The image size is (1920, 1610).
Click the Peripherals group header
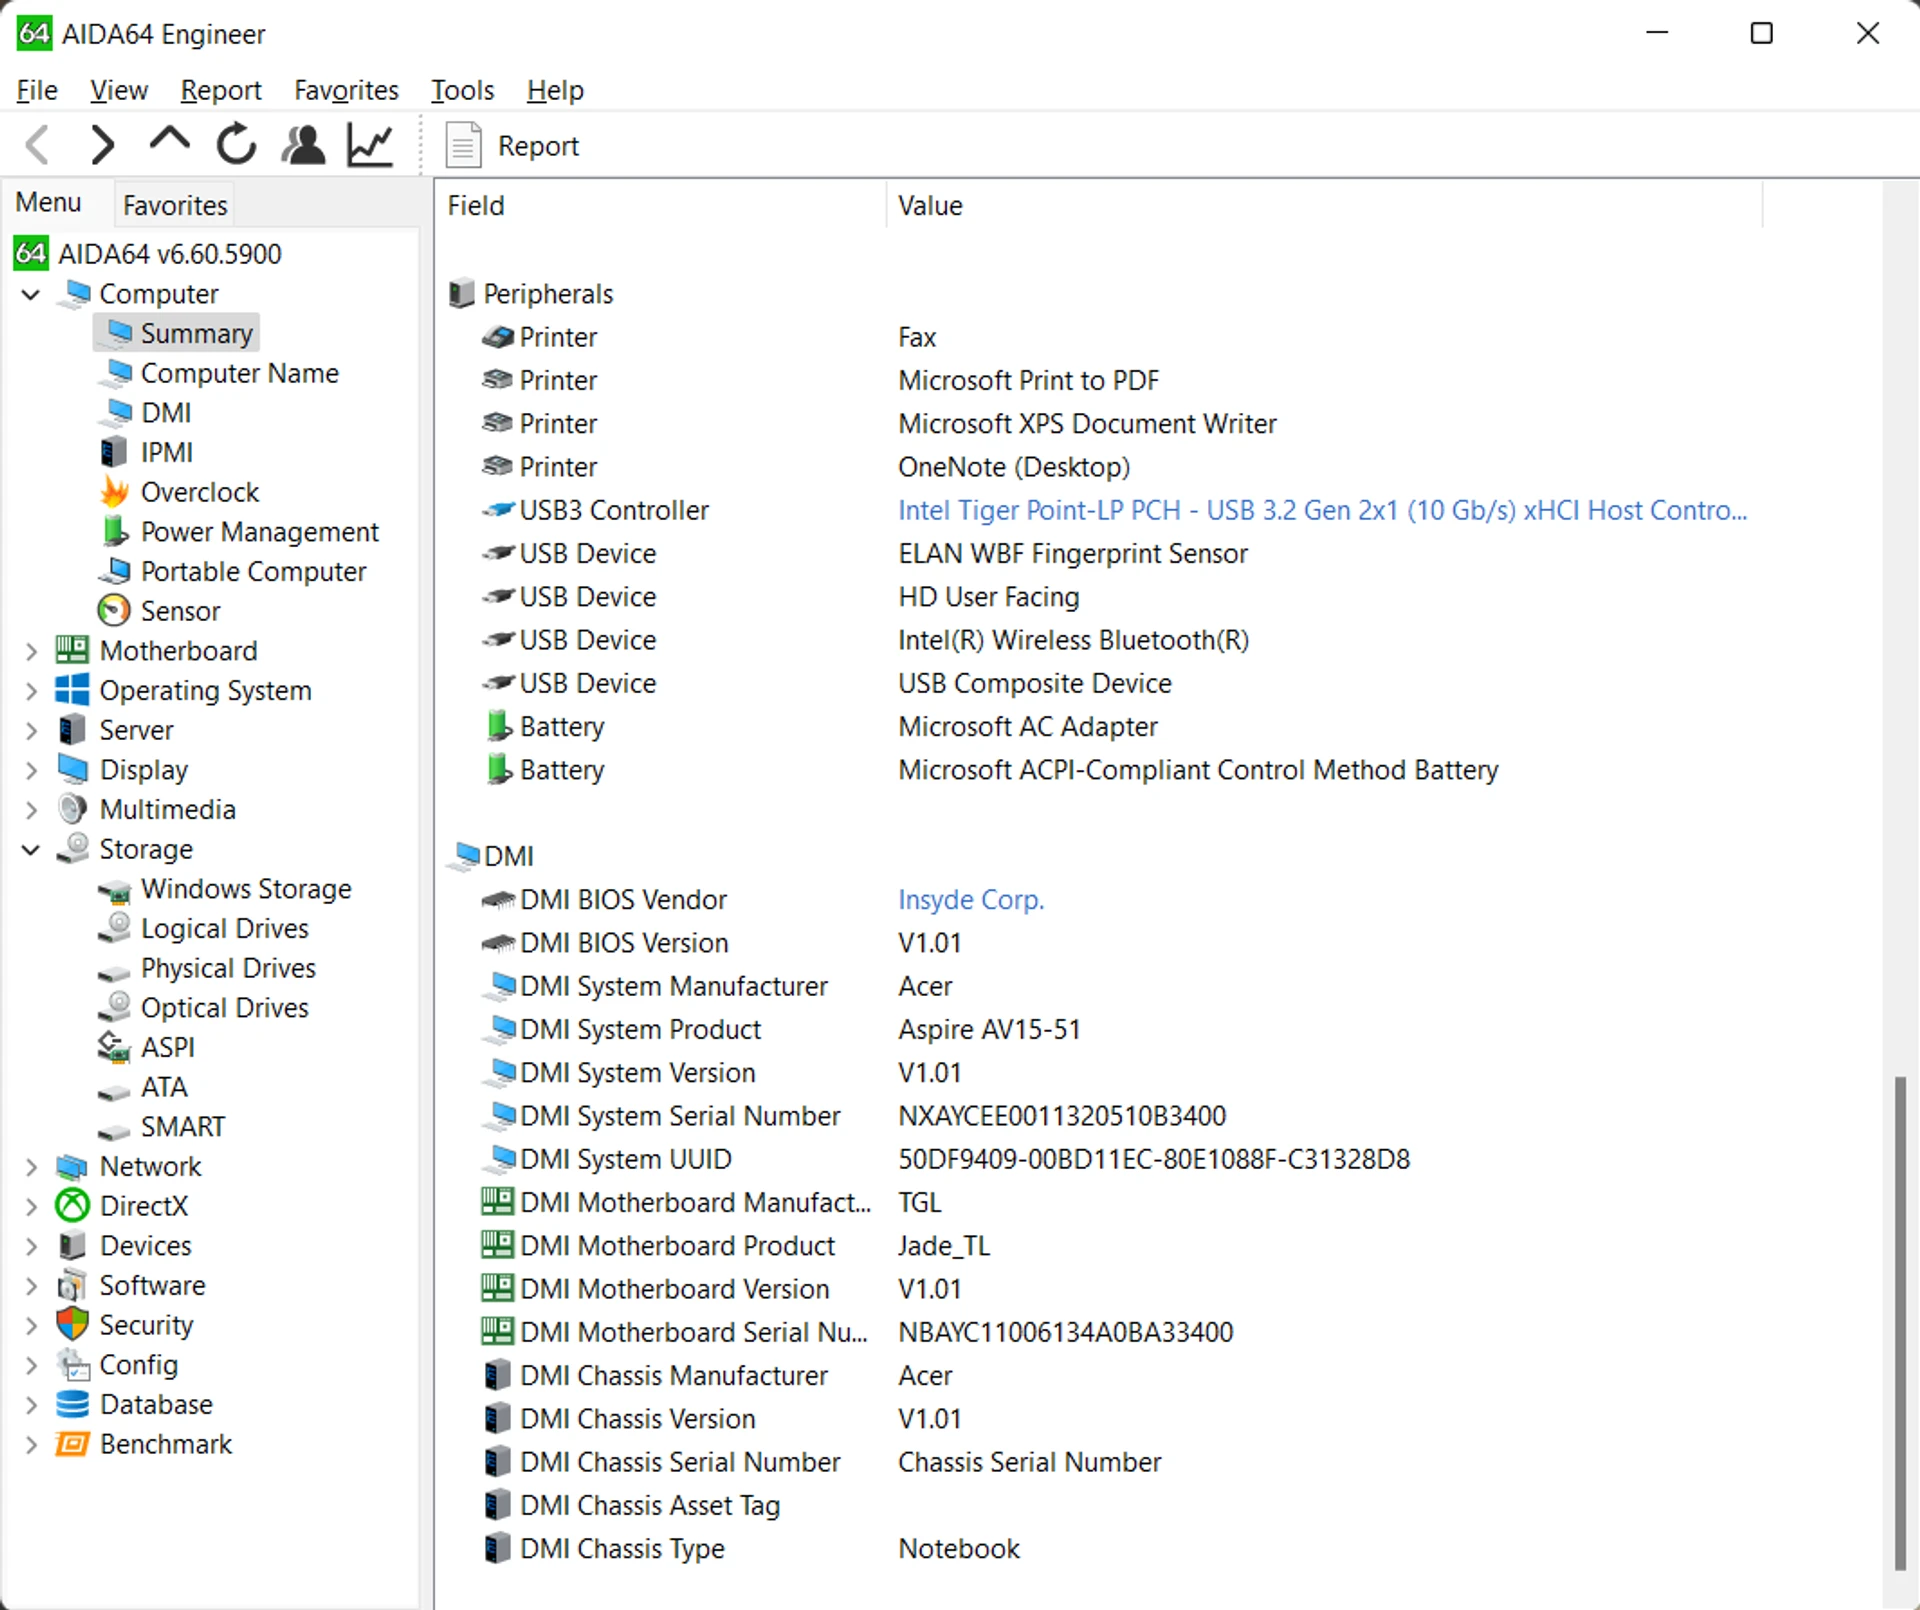click(531, 294)
